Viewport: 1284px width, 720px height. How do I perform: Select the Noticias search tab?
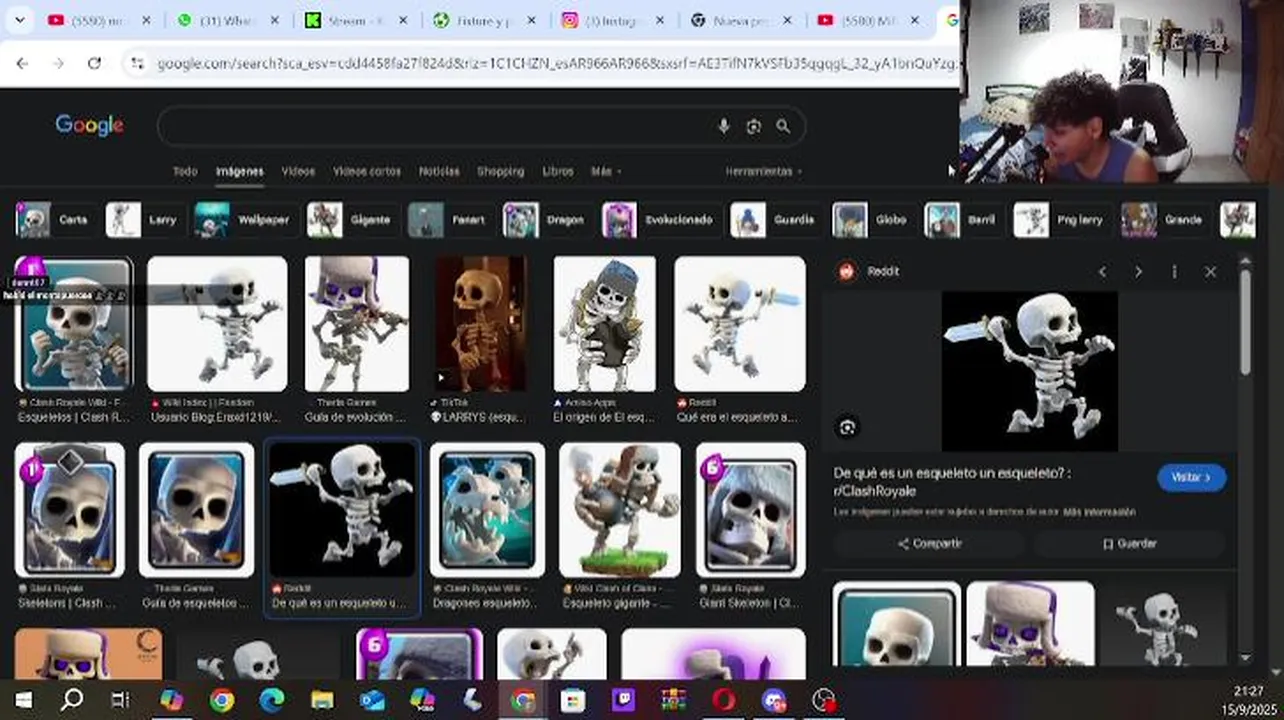tap(439, 171)
